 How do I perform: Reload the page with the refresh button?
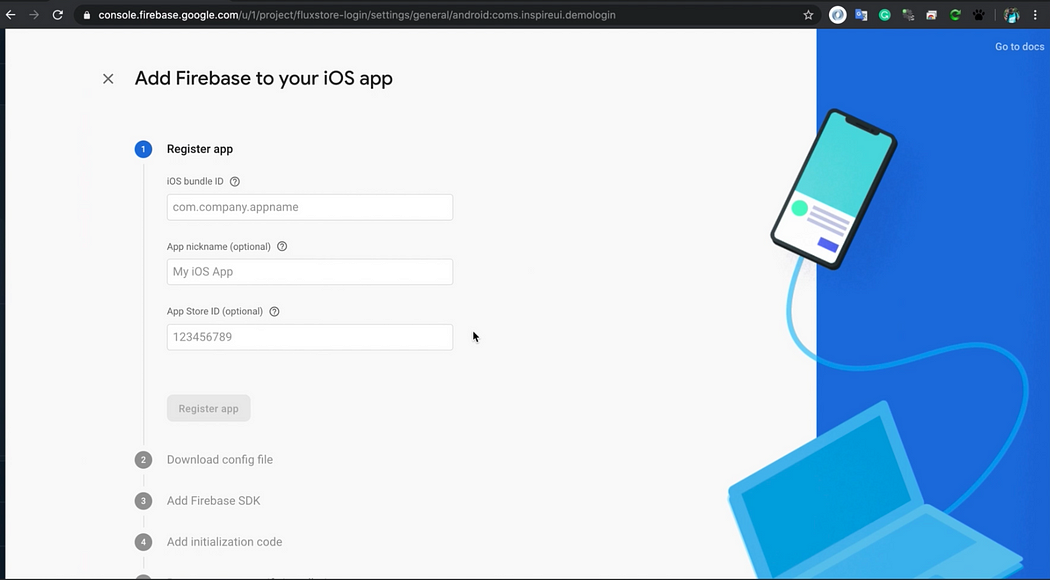(x=58, y=15)
